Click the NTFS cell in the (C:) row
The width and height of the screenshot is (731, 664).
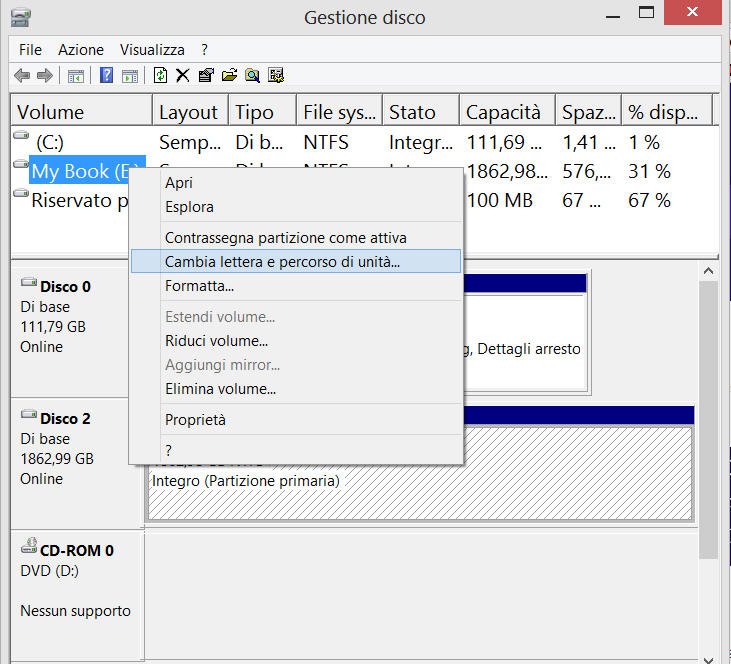tap(326, 142)
